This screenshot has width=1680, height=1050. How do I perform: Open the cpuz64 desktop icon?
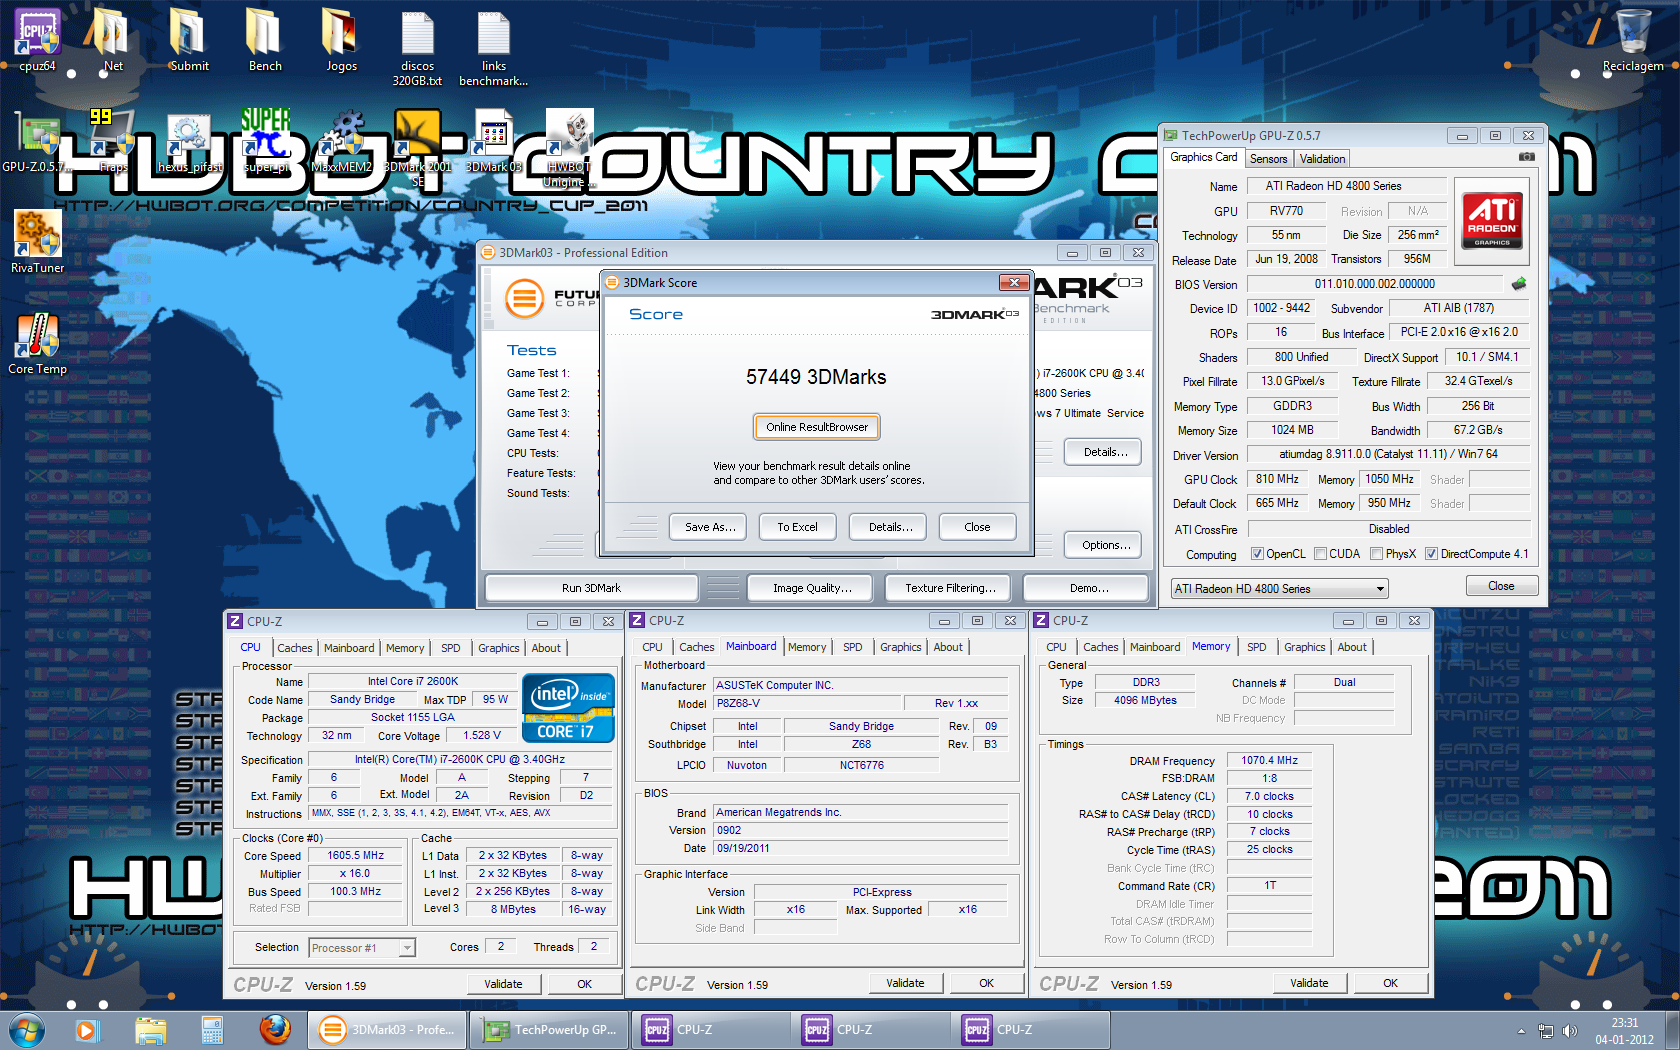click(37, 40)
